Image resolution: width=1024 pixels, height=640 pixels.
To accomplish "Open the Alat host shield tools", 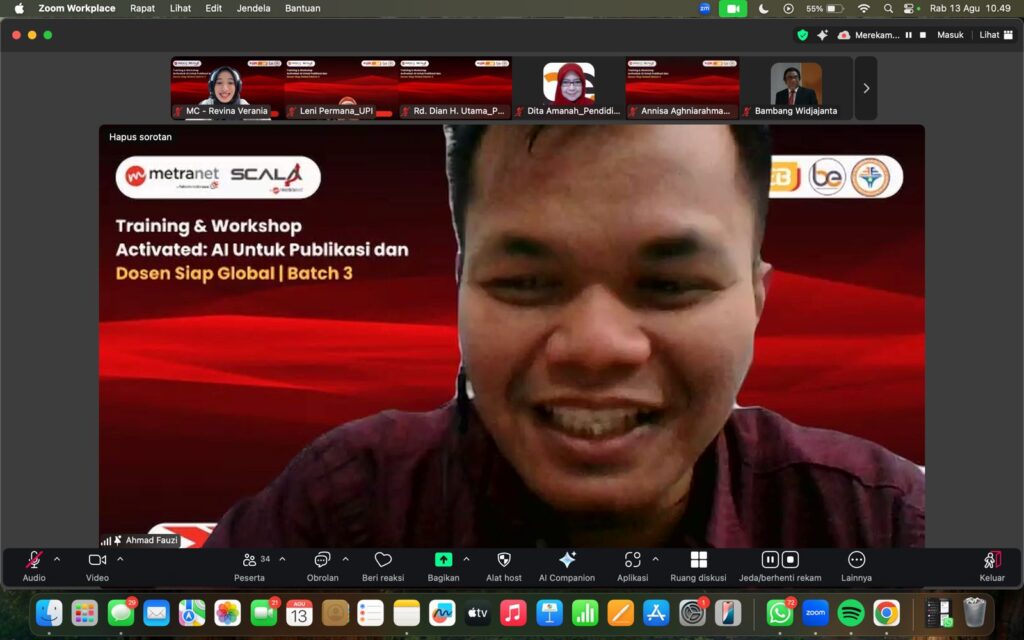I will pyautogui.click(x=504, y=566).
